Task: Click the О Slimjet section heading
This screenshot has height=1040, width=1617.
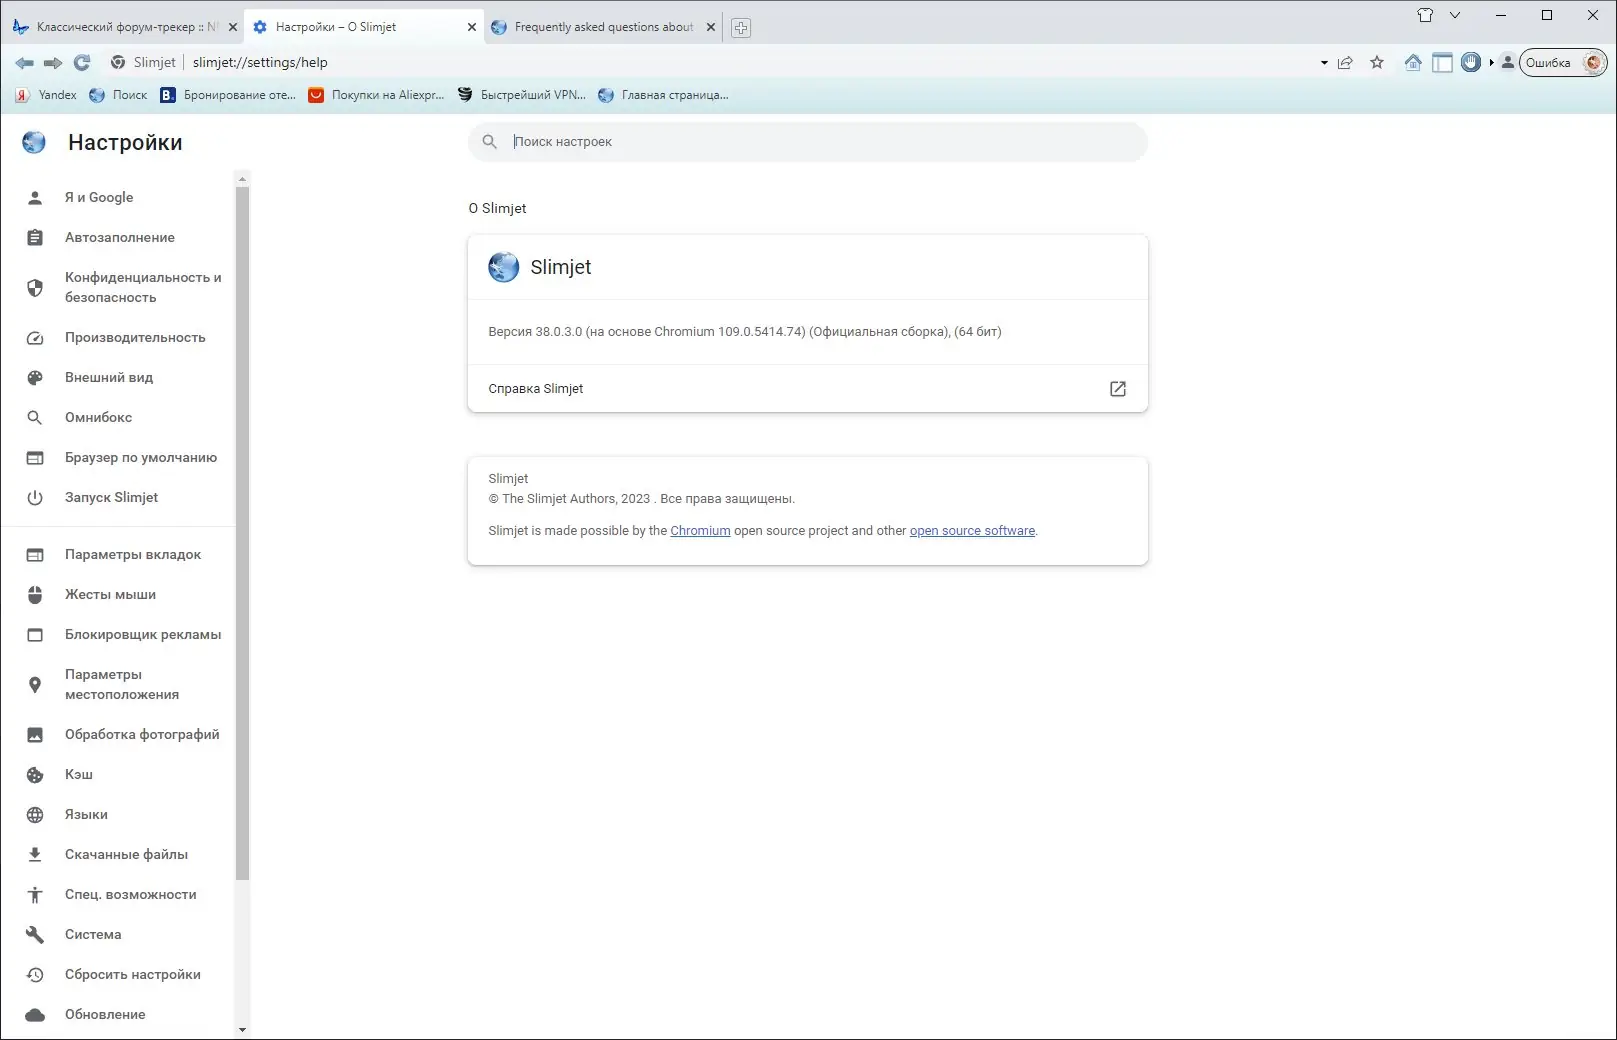Action: pyautogui.click(x=497, y=208)
